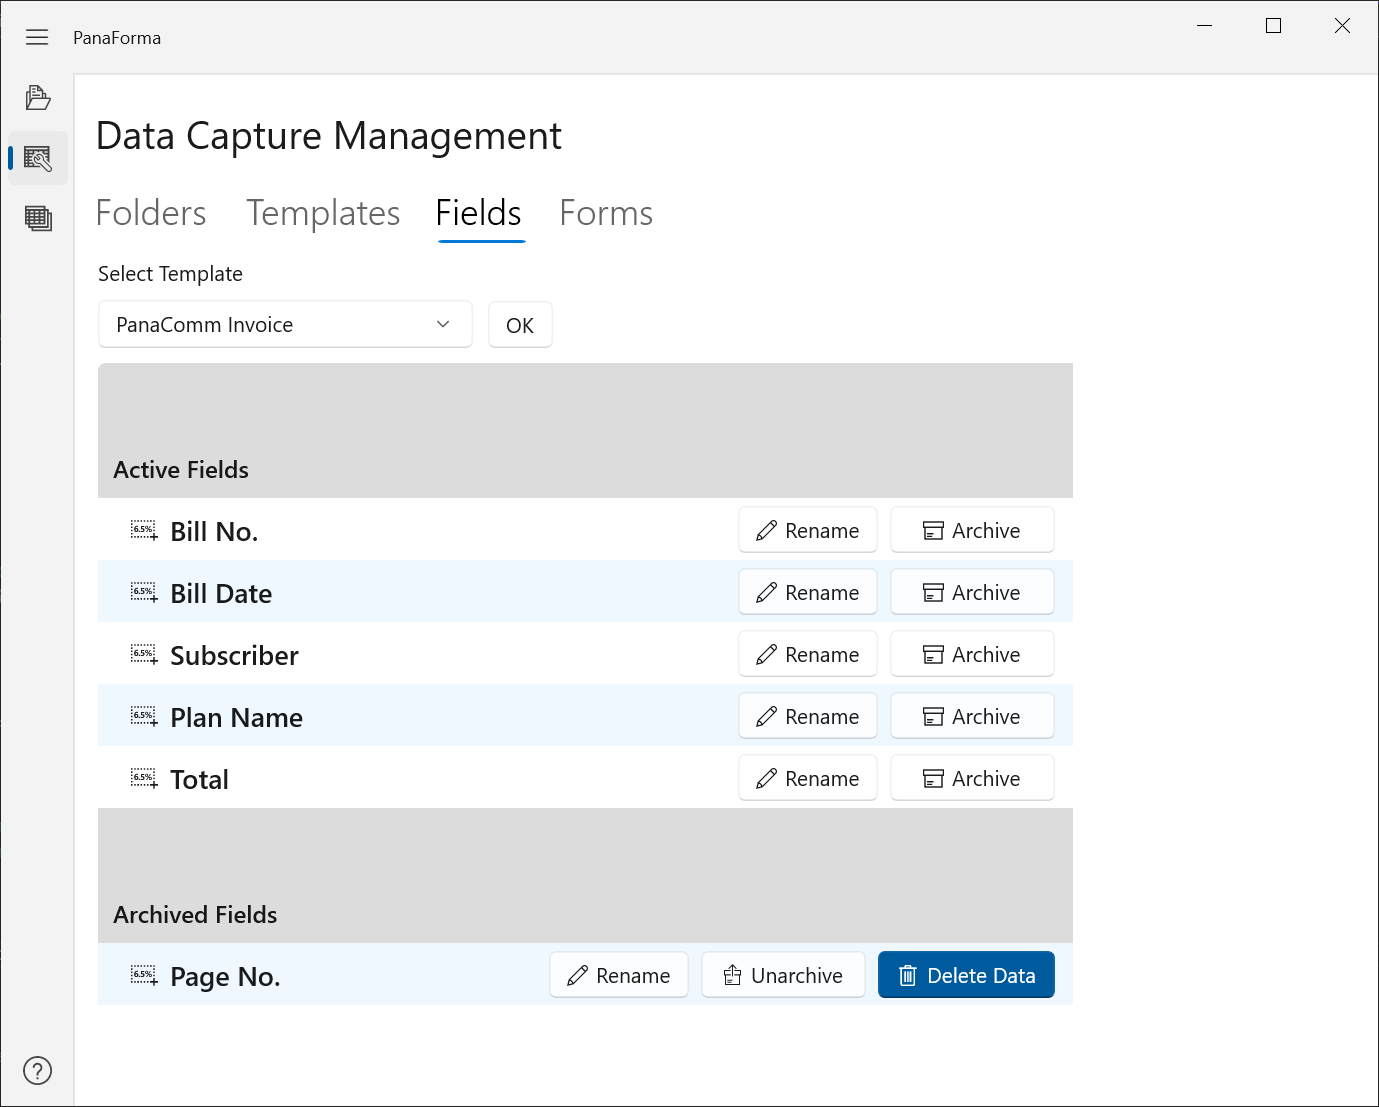Open the Forms tab

[606, 214]
